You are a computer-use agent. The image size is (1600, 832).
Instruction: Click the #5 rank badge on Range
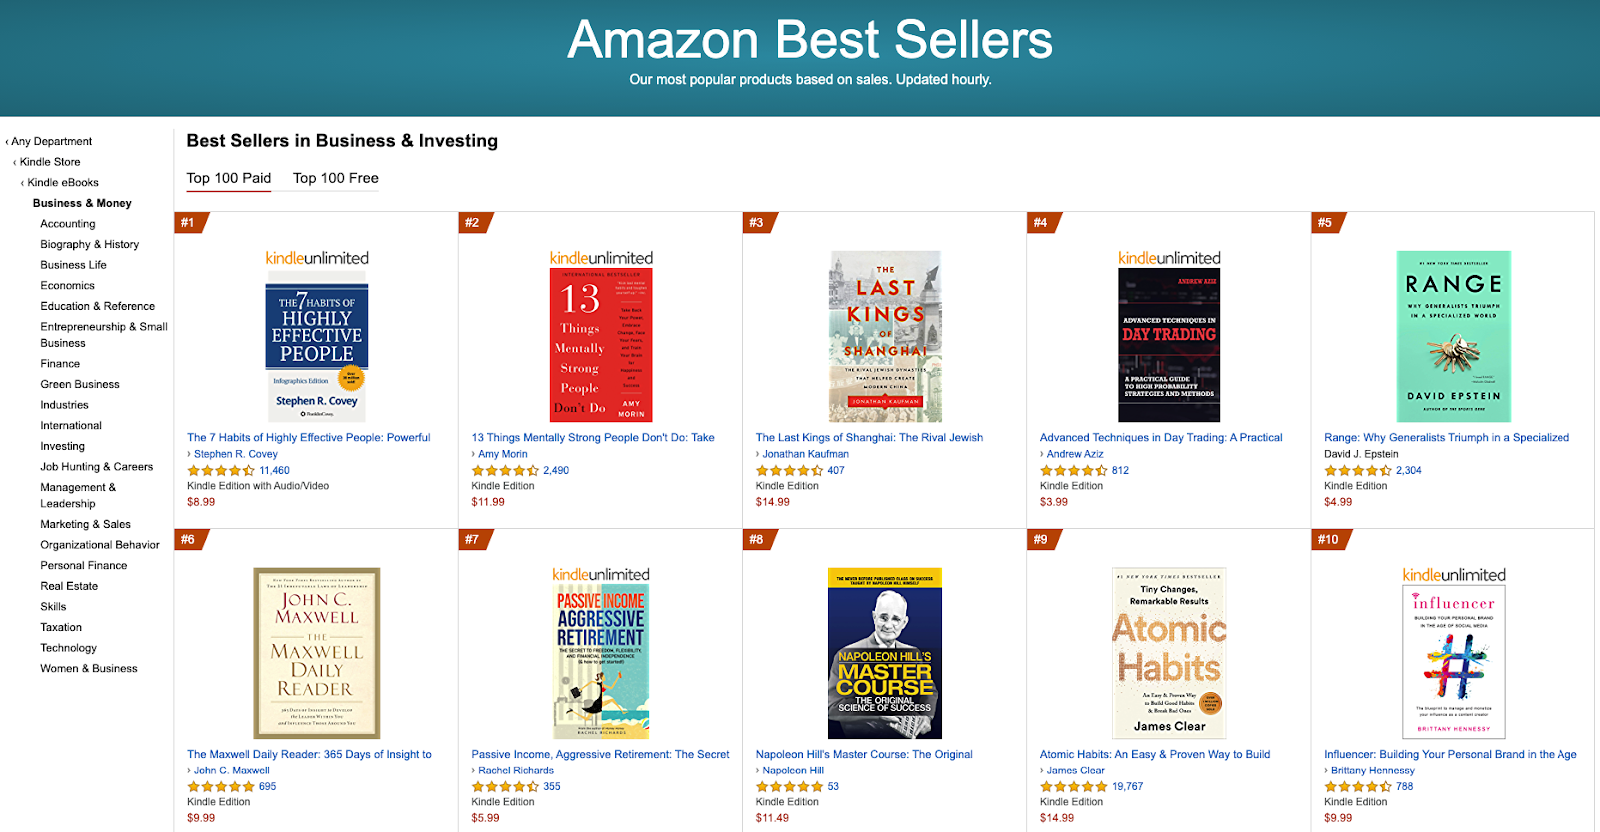(x=1326, y=224)
